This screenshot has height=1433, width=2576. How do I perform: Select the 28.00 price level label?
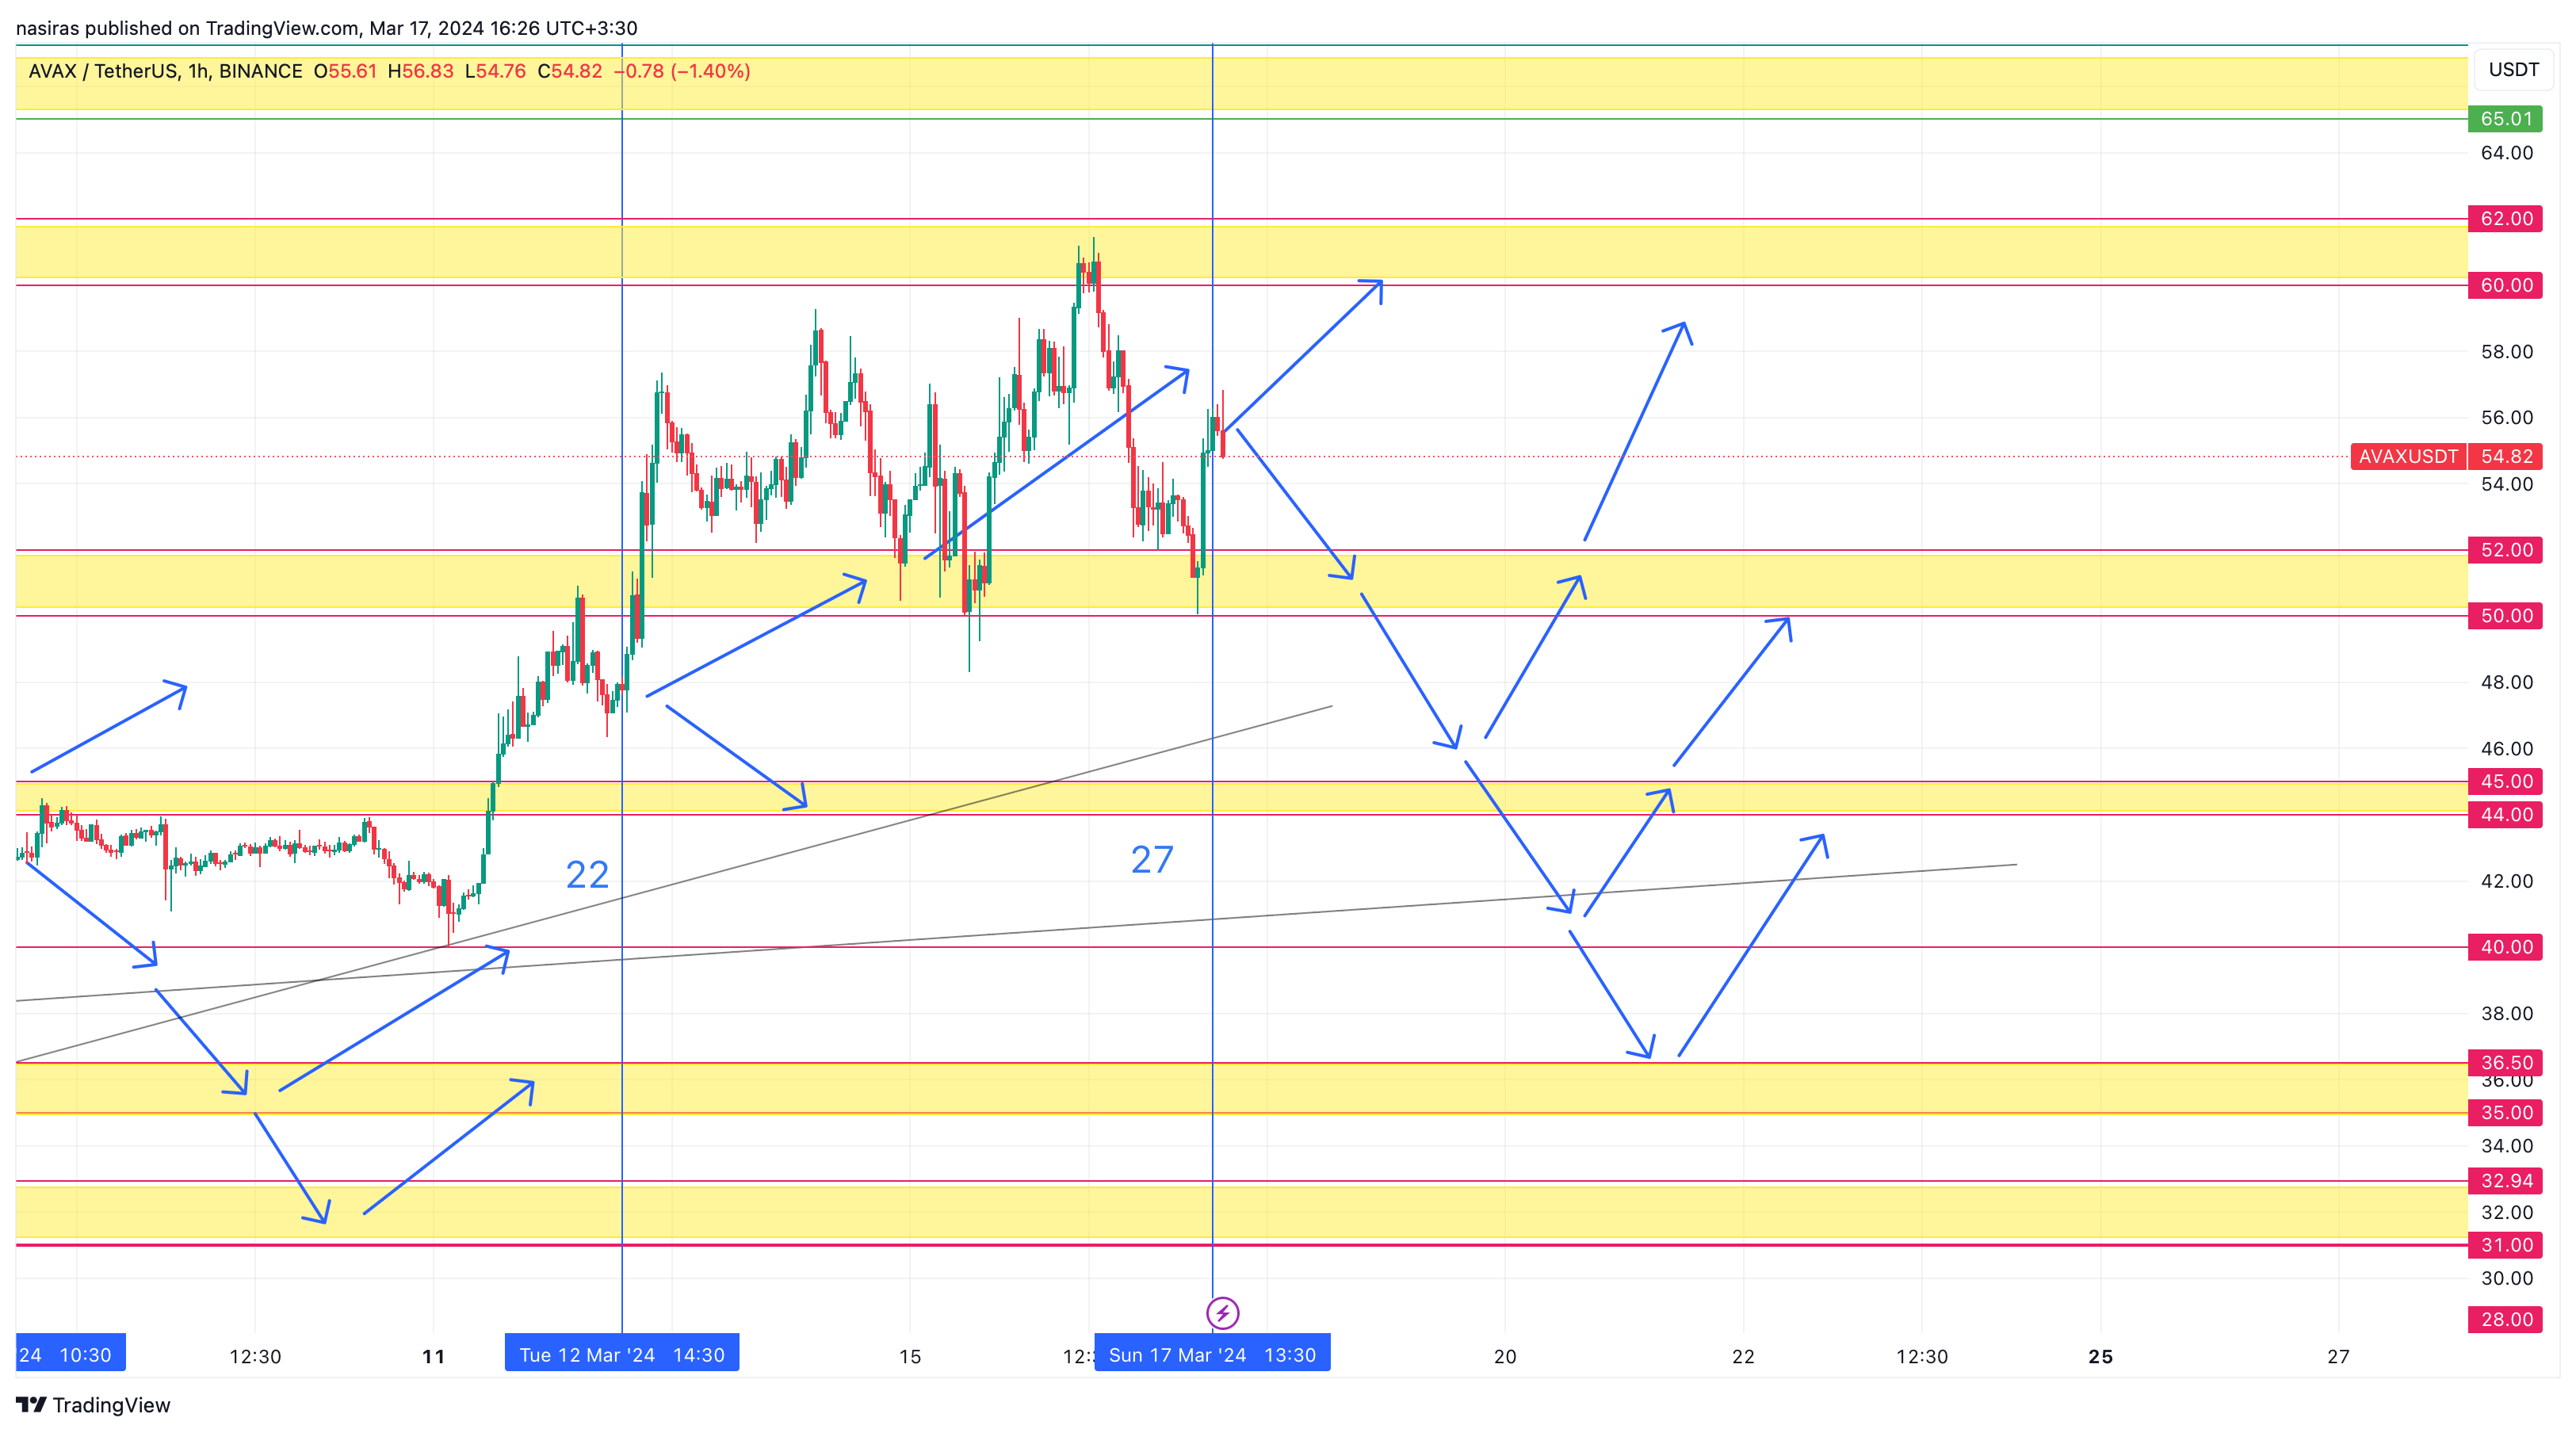pyautogui.click(x=2505, y=1319)
